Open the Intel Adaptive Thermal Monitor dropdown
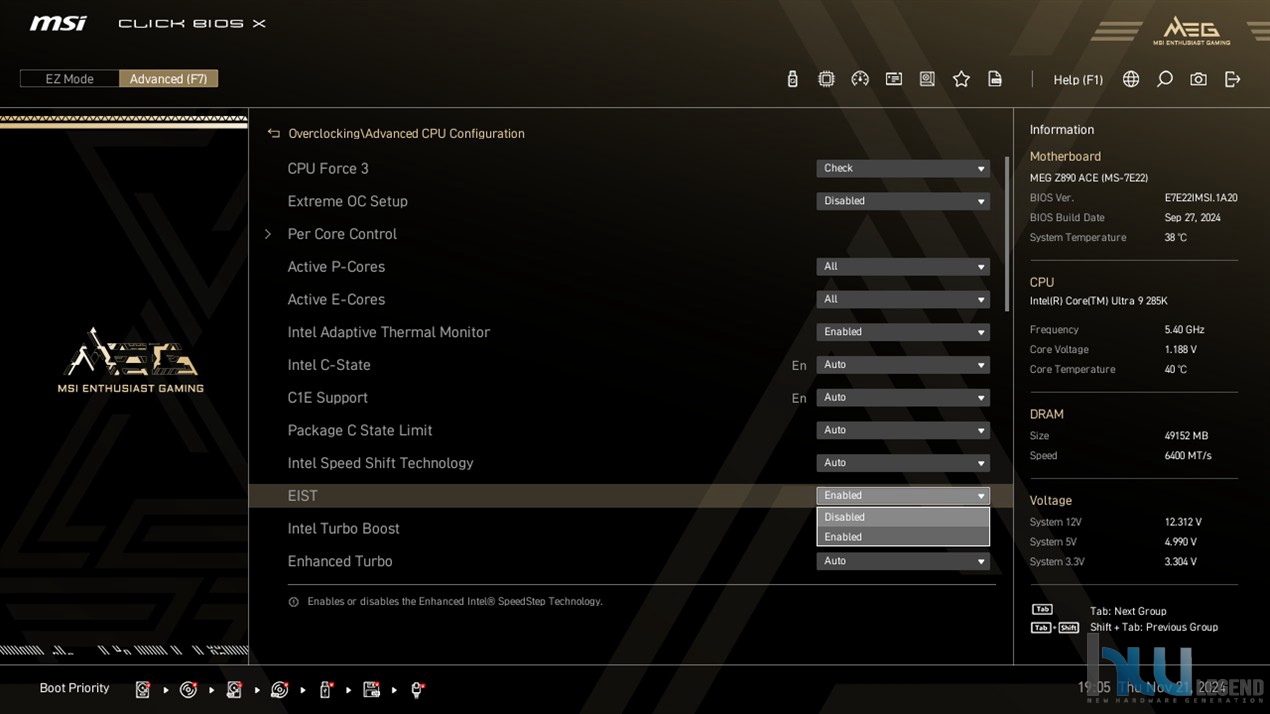Screen dimensions: 1270x714 click(x=903, y=332)
